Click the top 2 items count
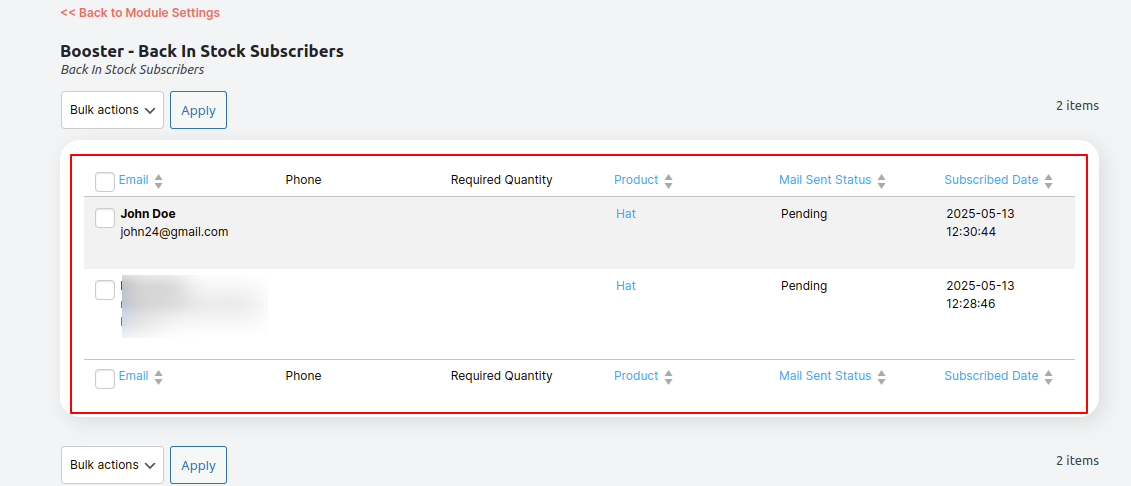Image resolution: width=1131 pixels, height=486 pixels. pyautogui.click(x=1078, y=105)
